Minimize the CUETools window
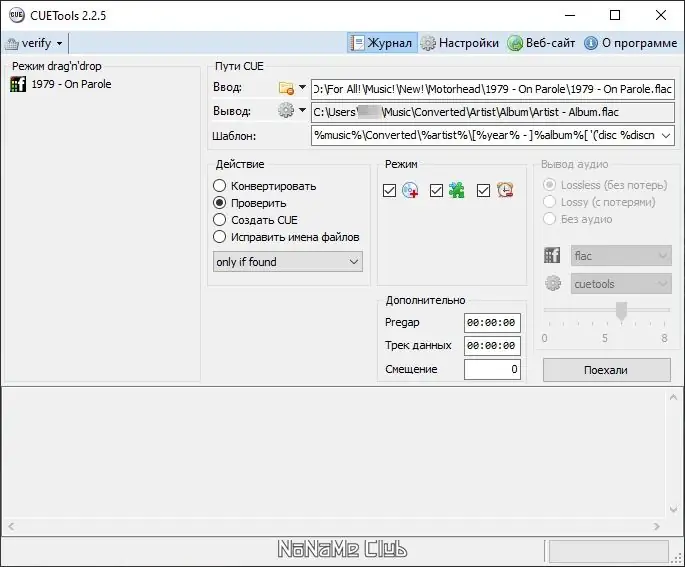685x567 pixels. pyautogui.click(x=570, y=15)
